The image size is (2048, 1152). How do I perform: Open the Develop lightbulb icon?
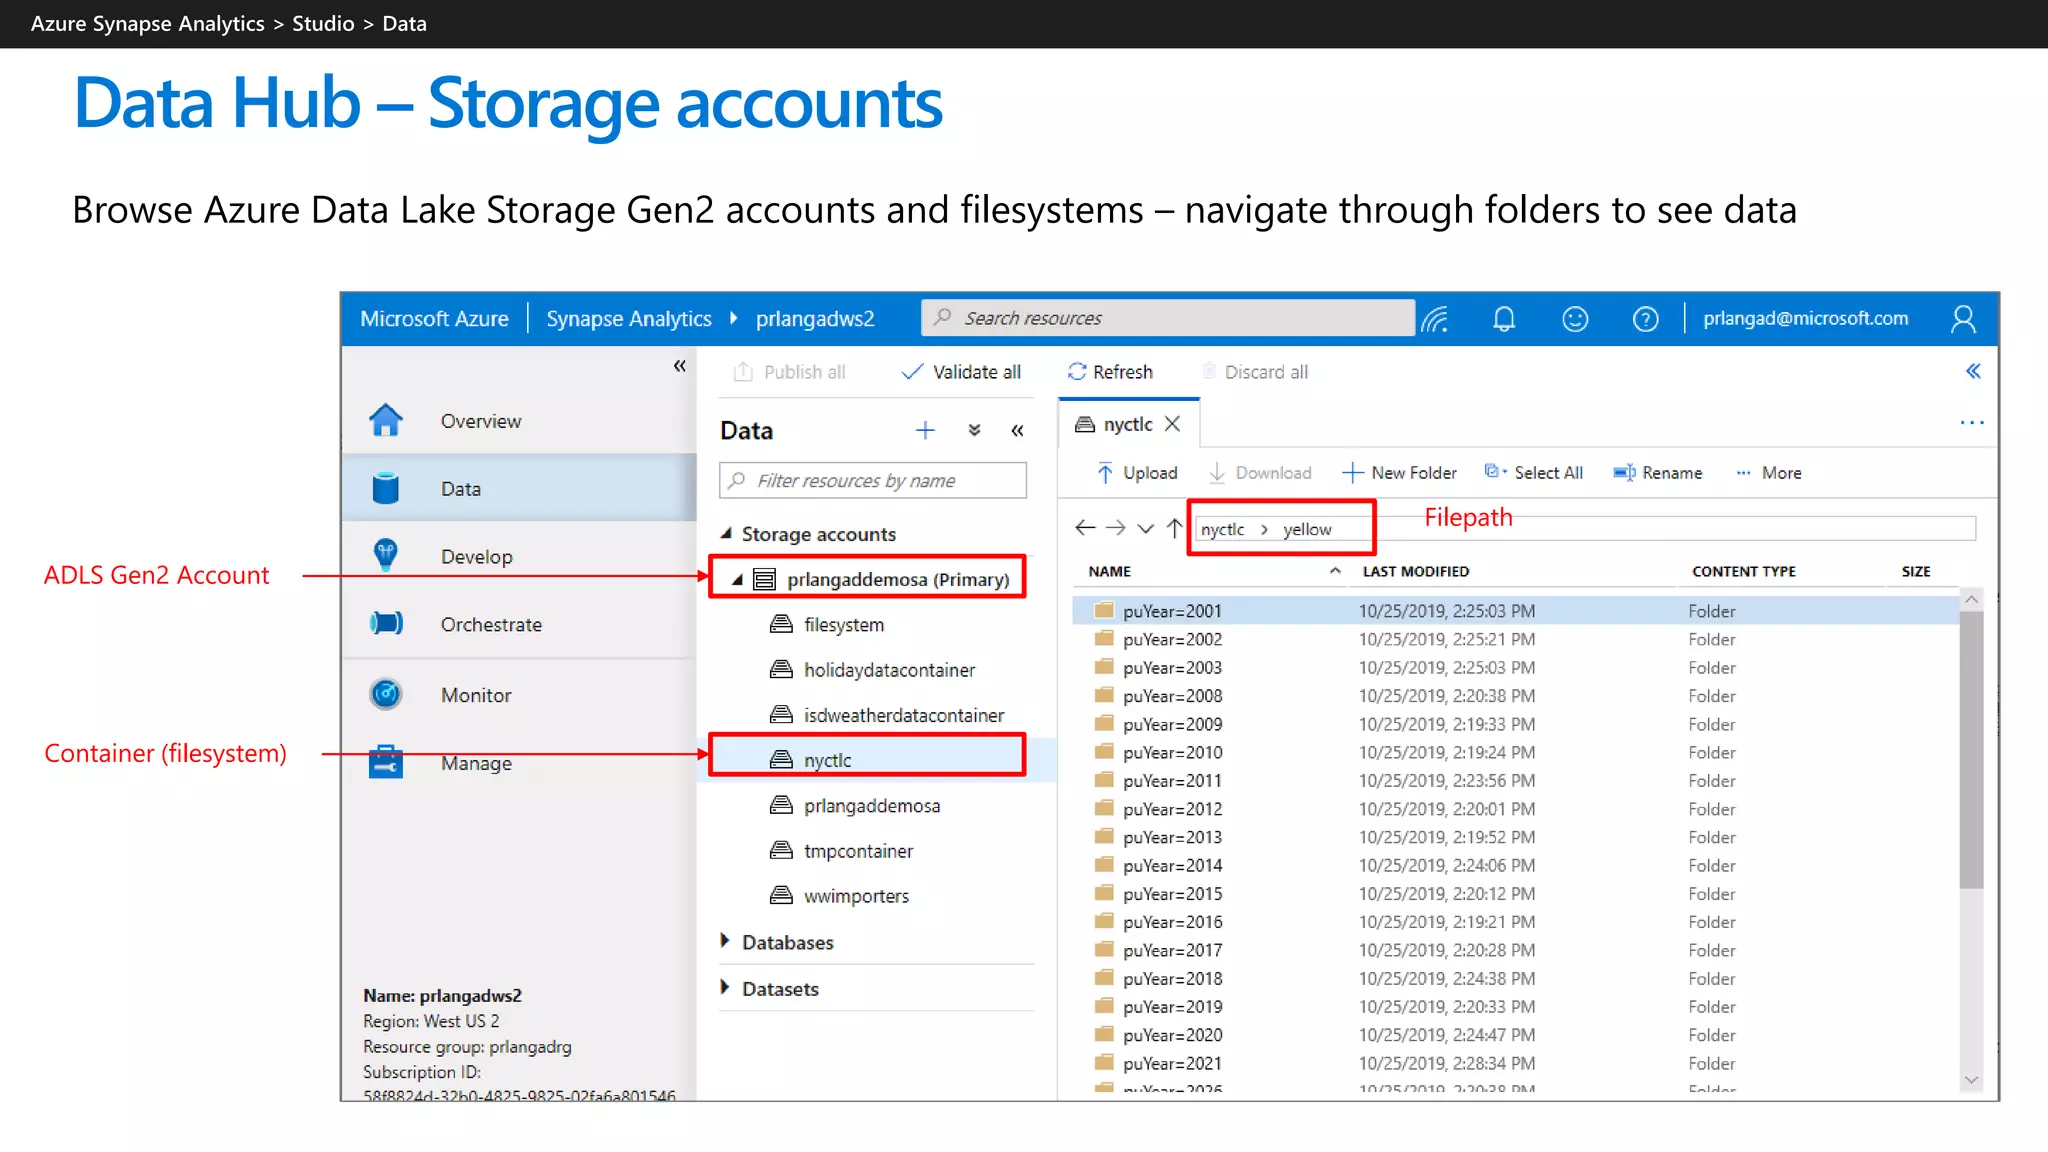tap(385, 555)
